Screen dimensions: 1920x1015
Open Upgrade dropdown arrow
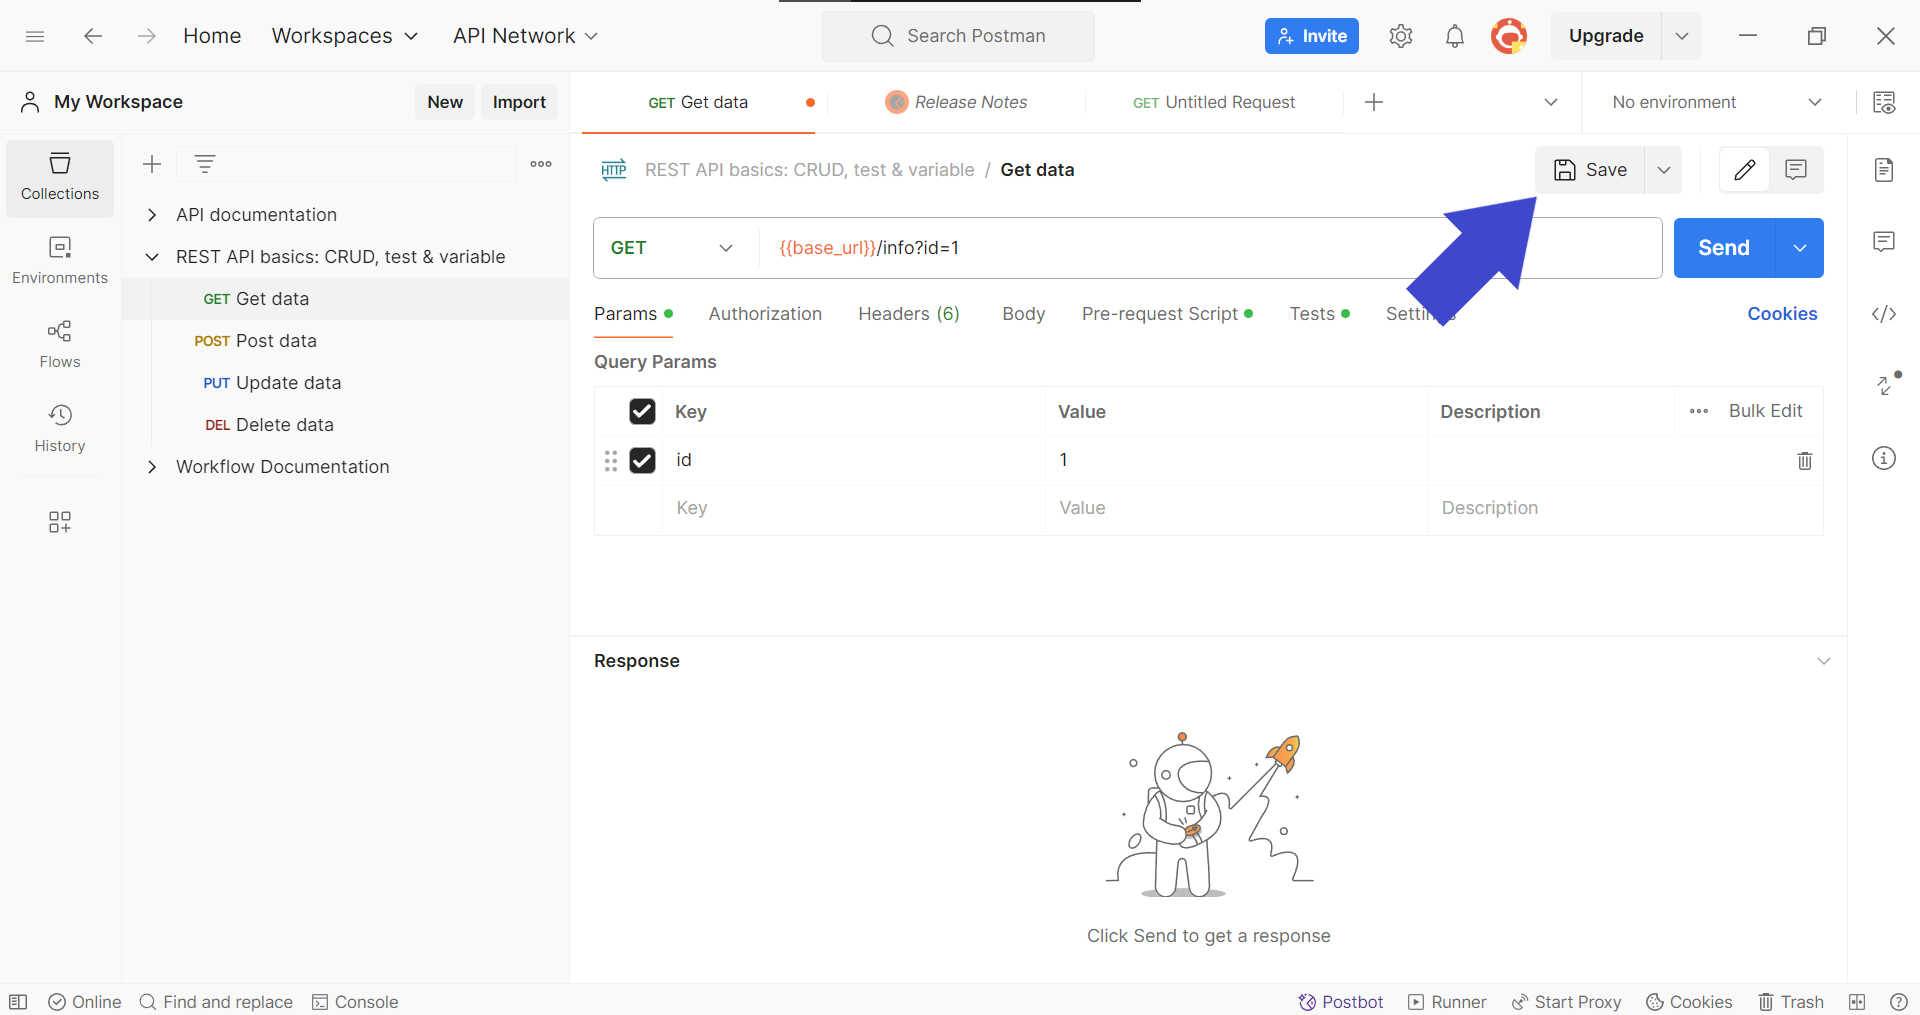click(x=1682, y=36)
